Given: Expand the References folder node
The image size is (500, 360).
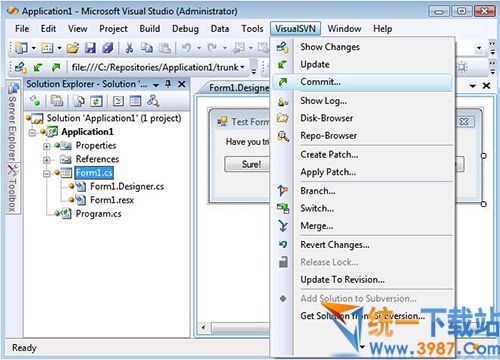Looking at the screenshot, I should click(x=47, y=160).
